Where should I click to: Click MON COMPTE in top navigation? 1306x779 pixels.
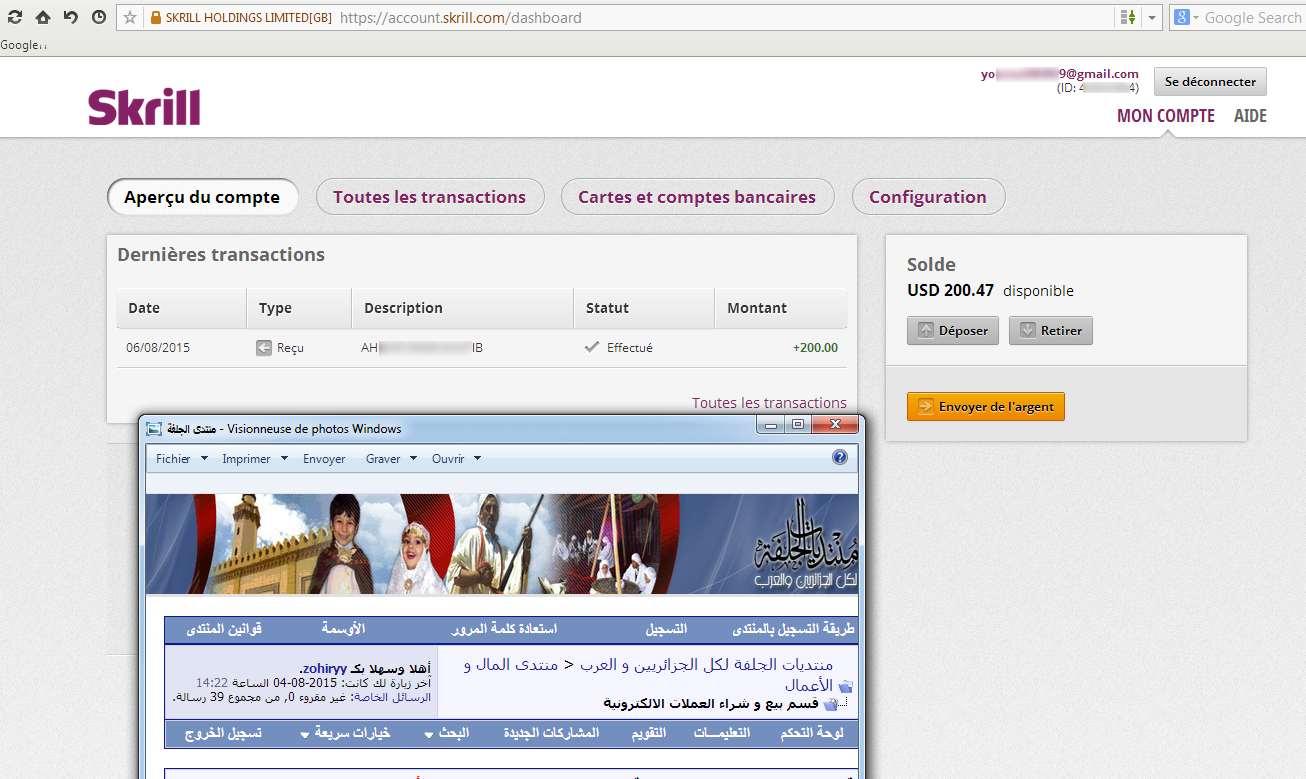coord(1166,116)
